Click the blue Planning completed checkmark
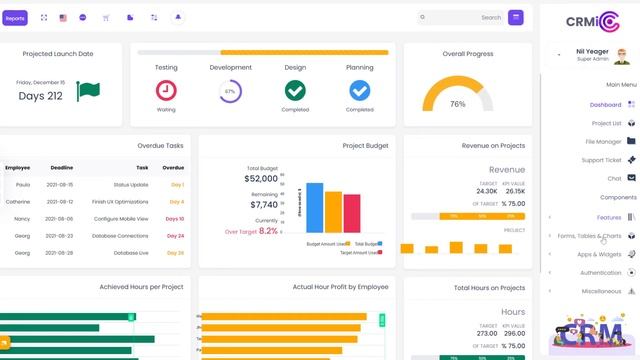 [x=360, y=90]
